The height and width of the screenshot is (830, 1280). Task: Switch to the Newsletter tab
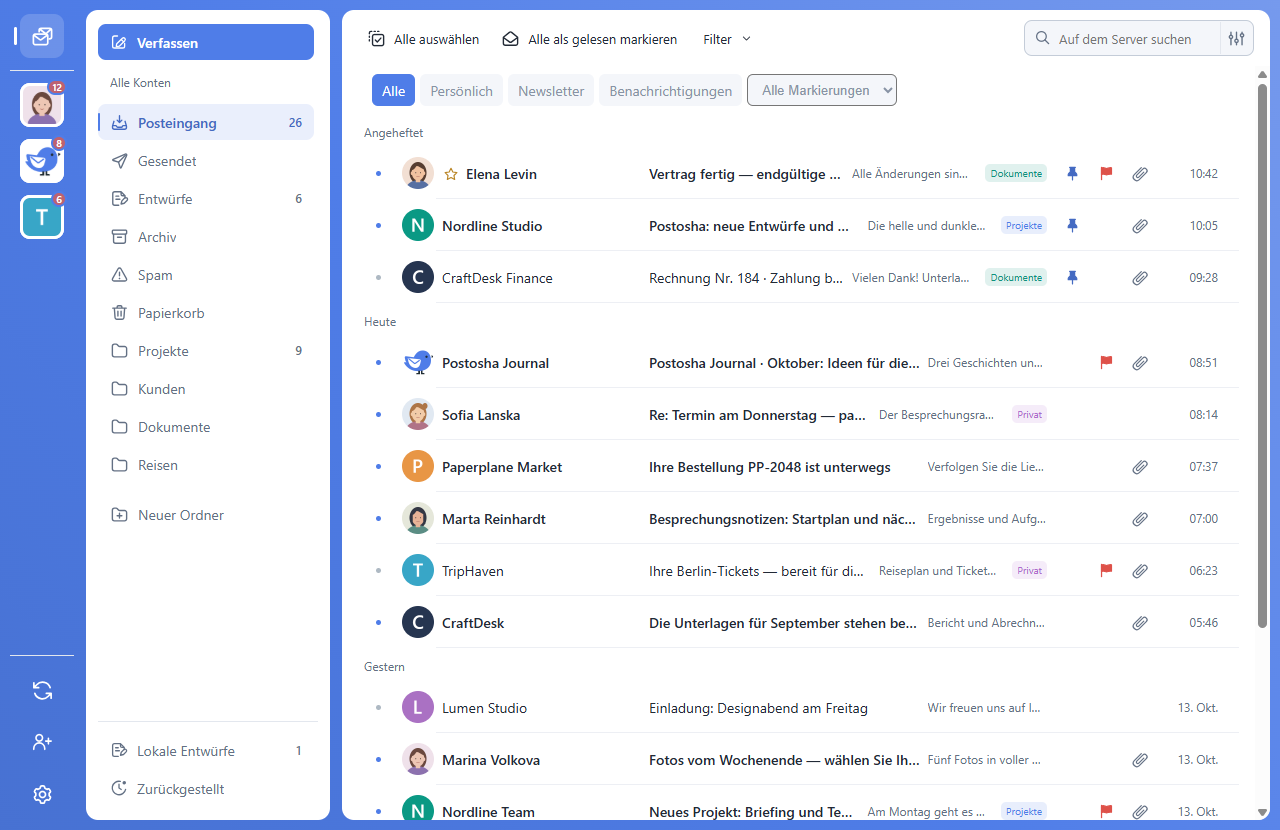coord(551,90)
